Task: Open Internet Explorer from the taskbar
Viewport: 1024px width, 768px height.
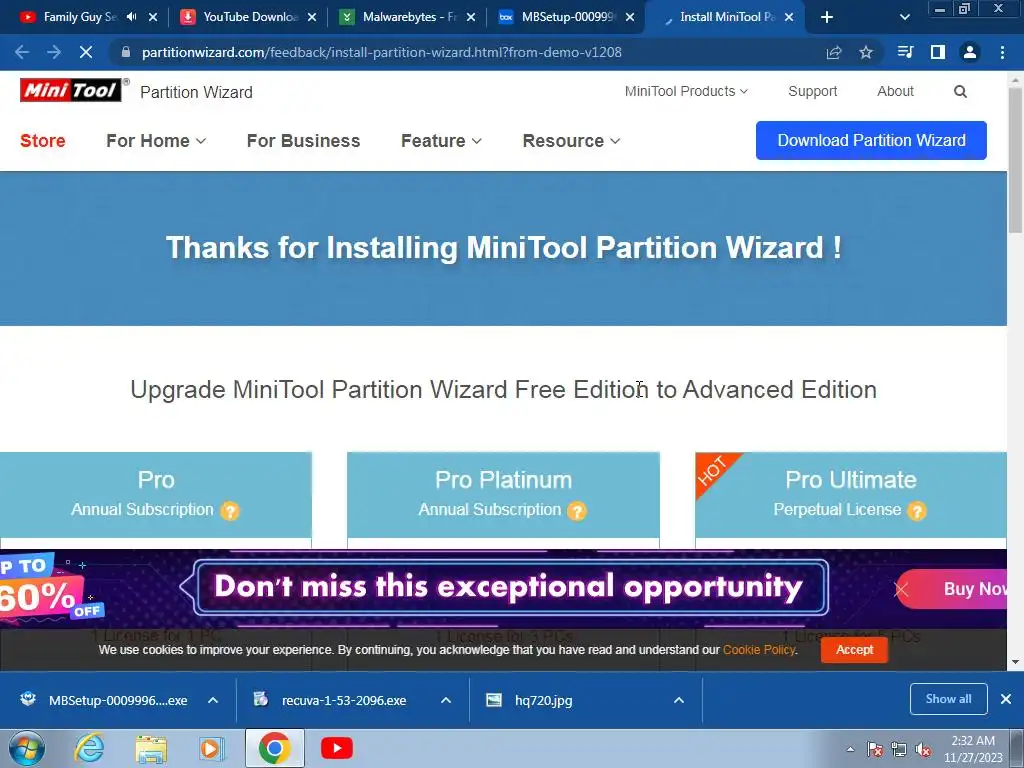Action: pos(89,748)
